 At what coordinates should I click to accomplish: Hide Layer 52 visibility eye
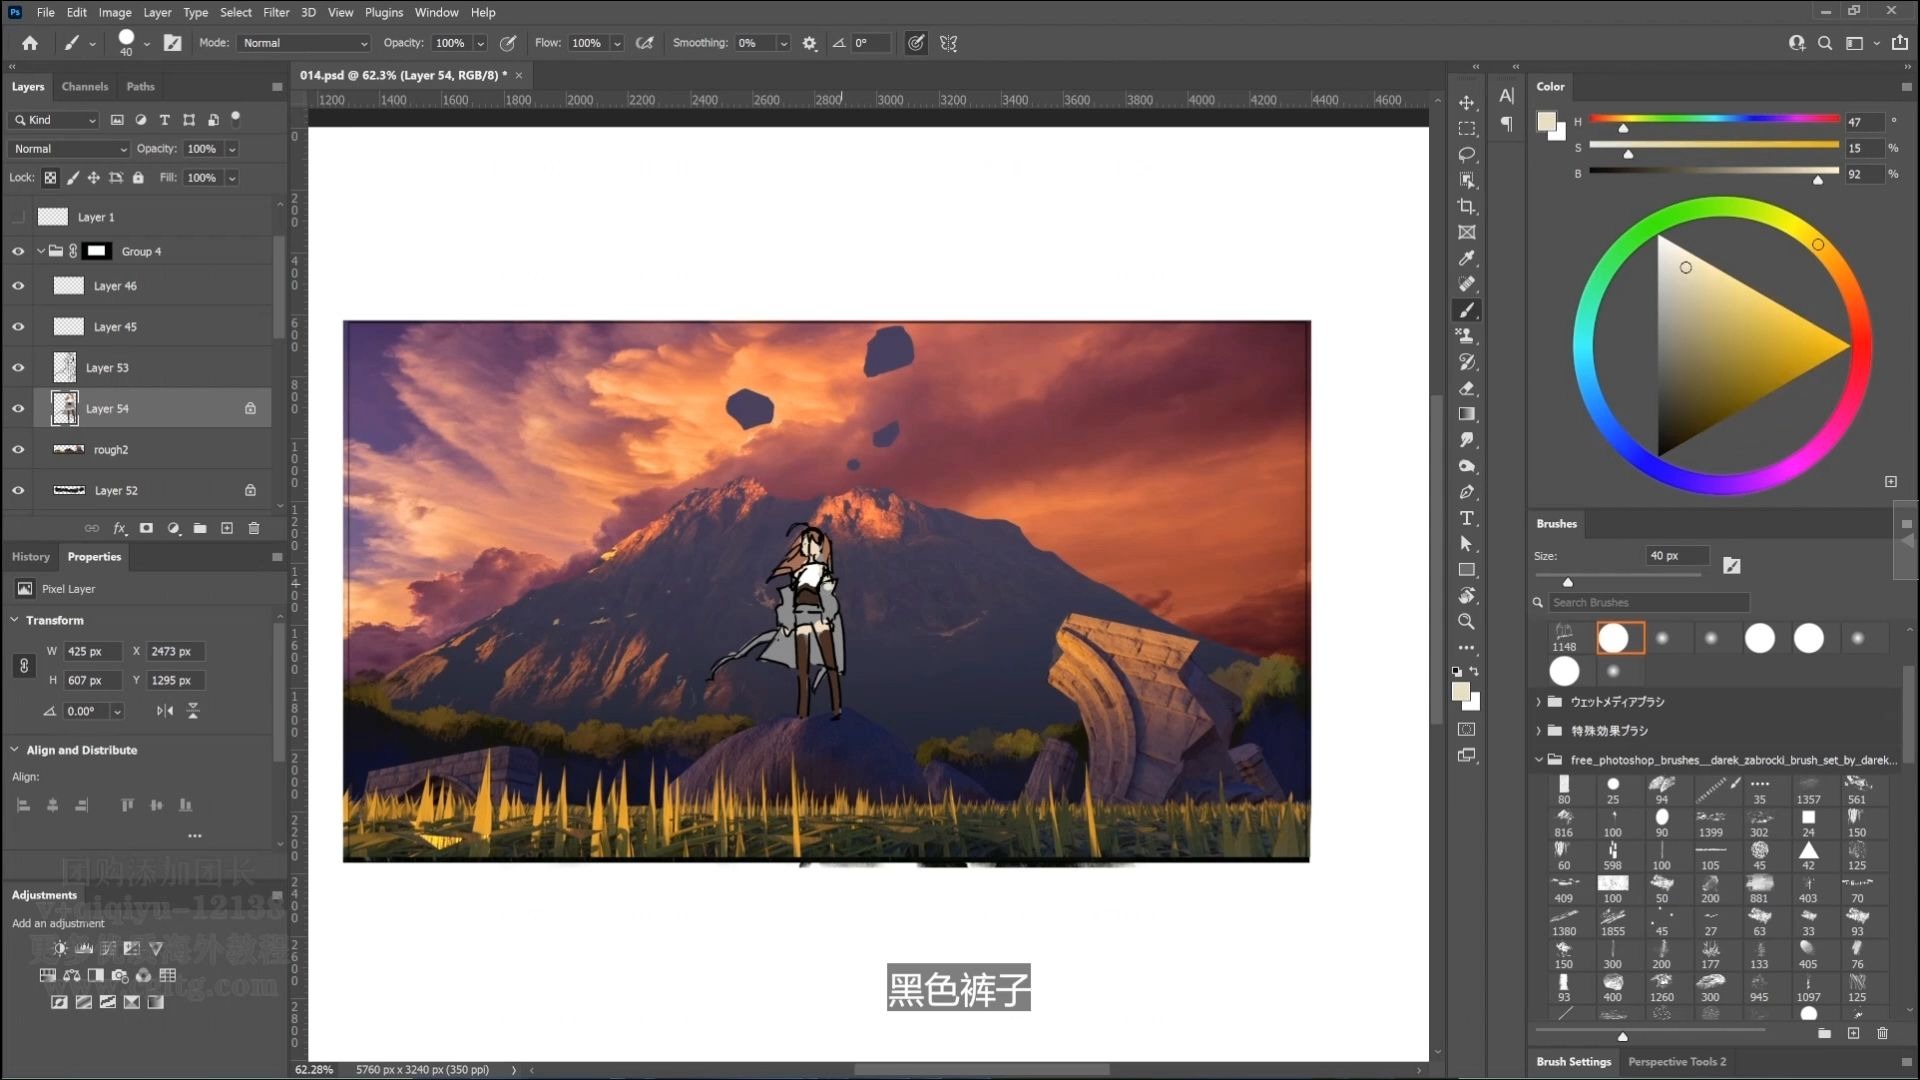coord(18,491)
